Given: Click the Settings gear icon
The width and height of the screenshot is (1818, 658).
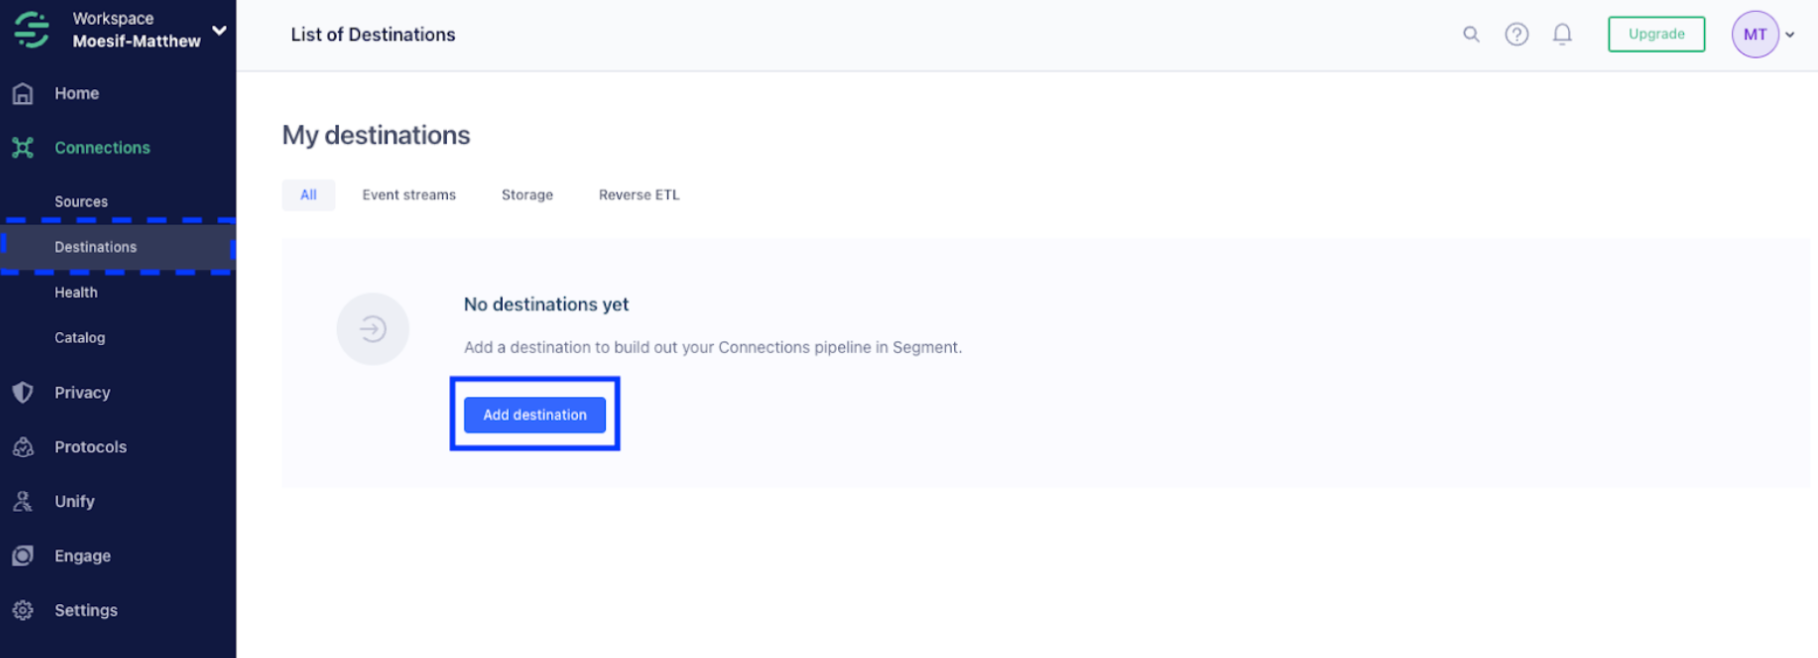Looking at the screenshot, I should 23,610.
